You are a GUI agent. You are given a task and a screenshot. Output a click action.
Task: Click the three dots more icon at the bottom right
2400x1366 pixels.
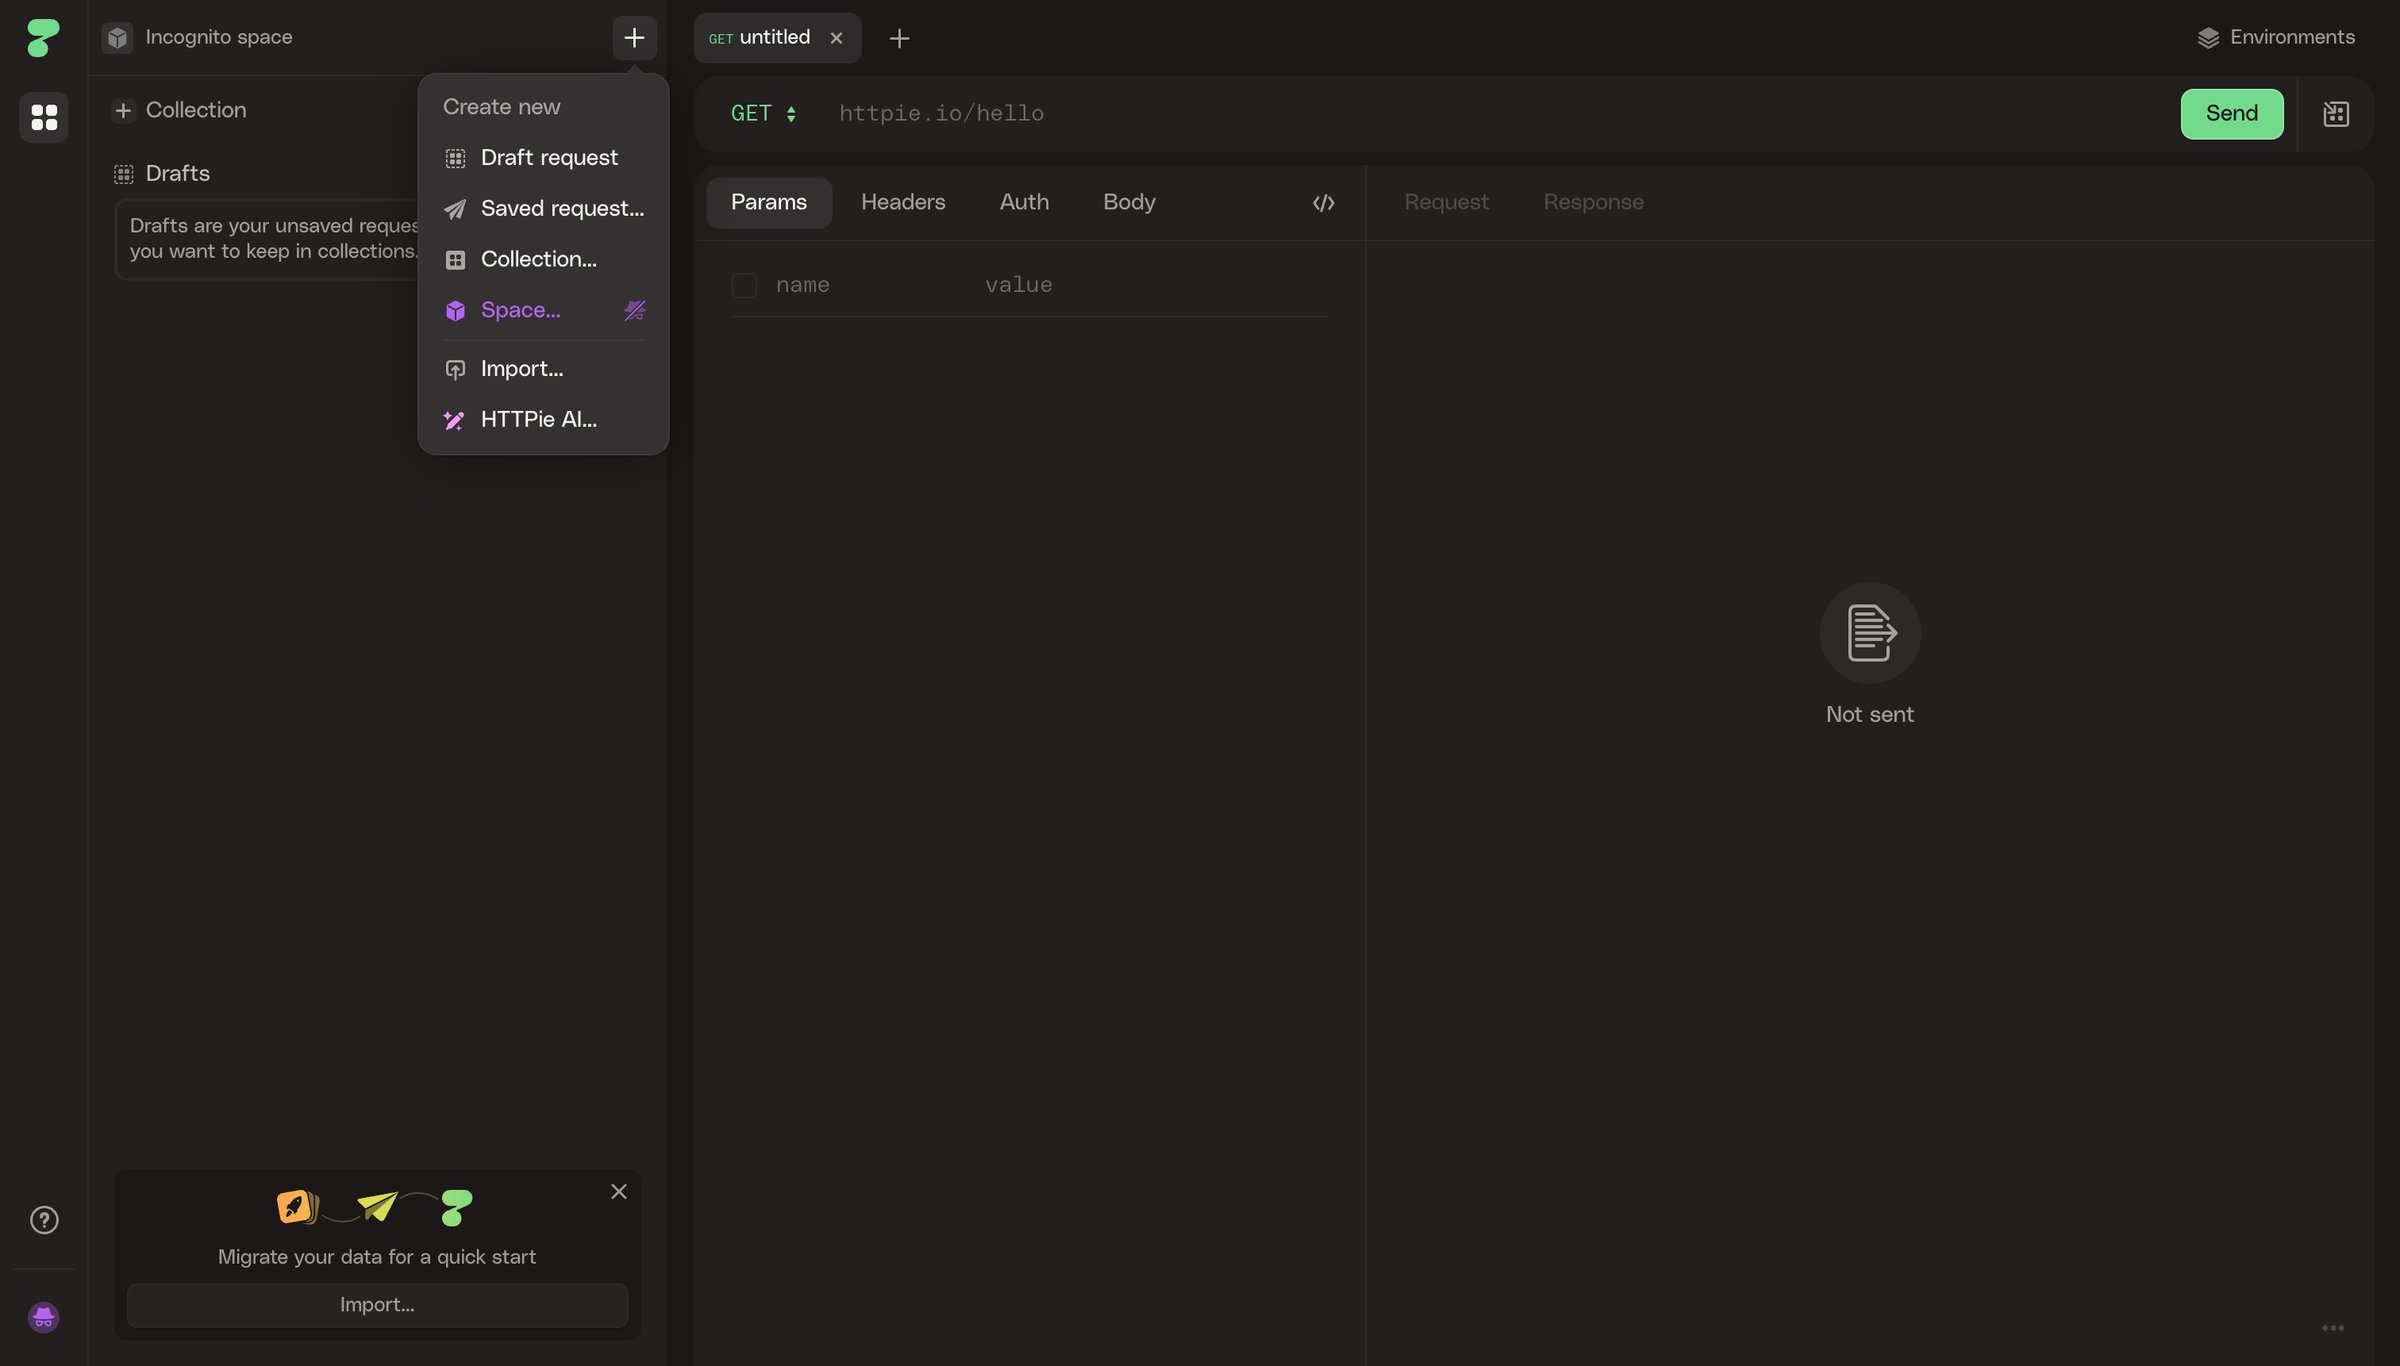[x=2333, y=1328]
